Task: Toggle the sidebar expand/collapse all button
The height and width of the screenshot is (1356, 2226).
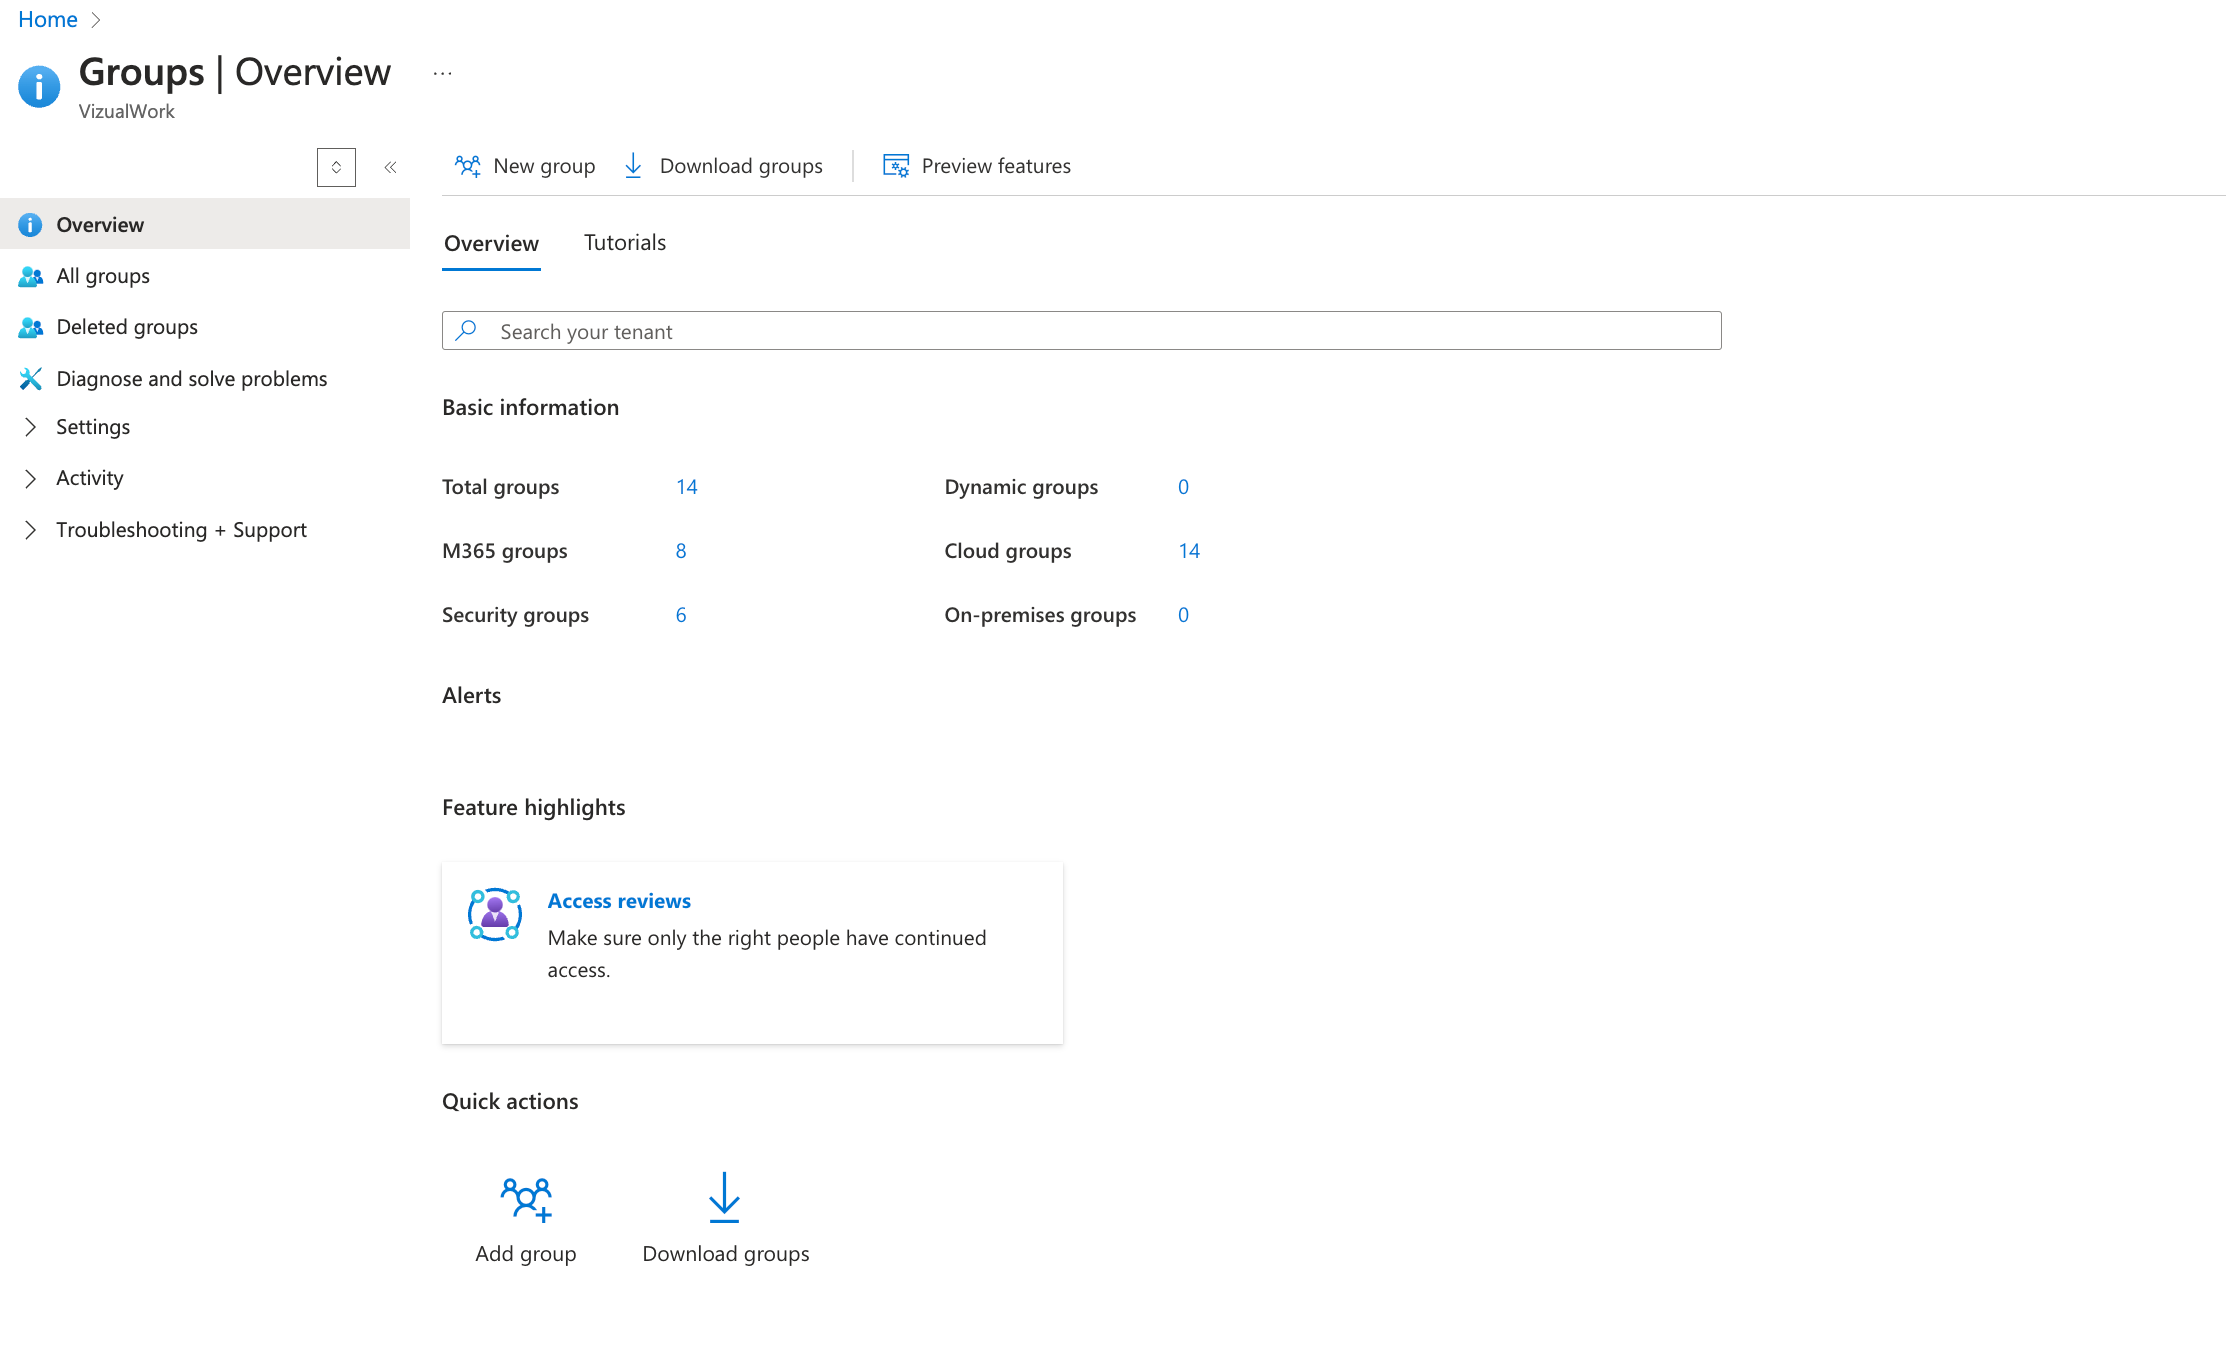Action: [336, 167]
